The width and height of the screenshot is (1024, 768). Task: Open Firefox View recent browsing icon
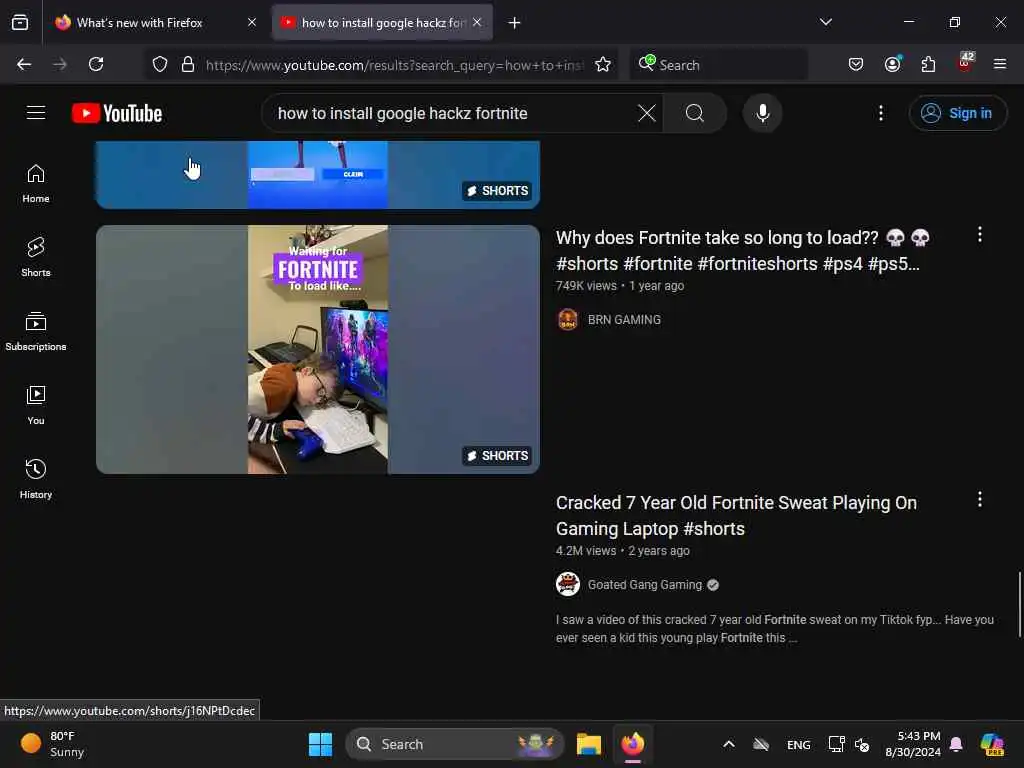pos(20,23)
